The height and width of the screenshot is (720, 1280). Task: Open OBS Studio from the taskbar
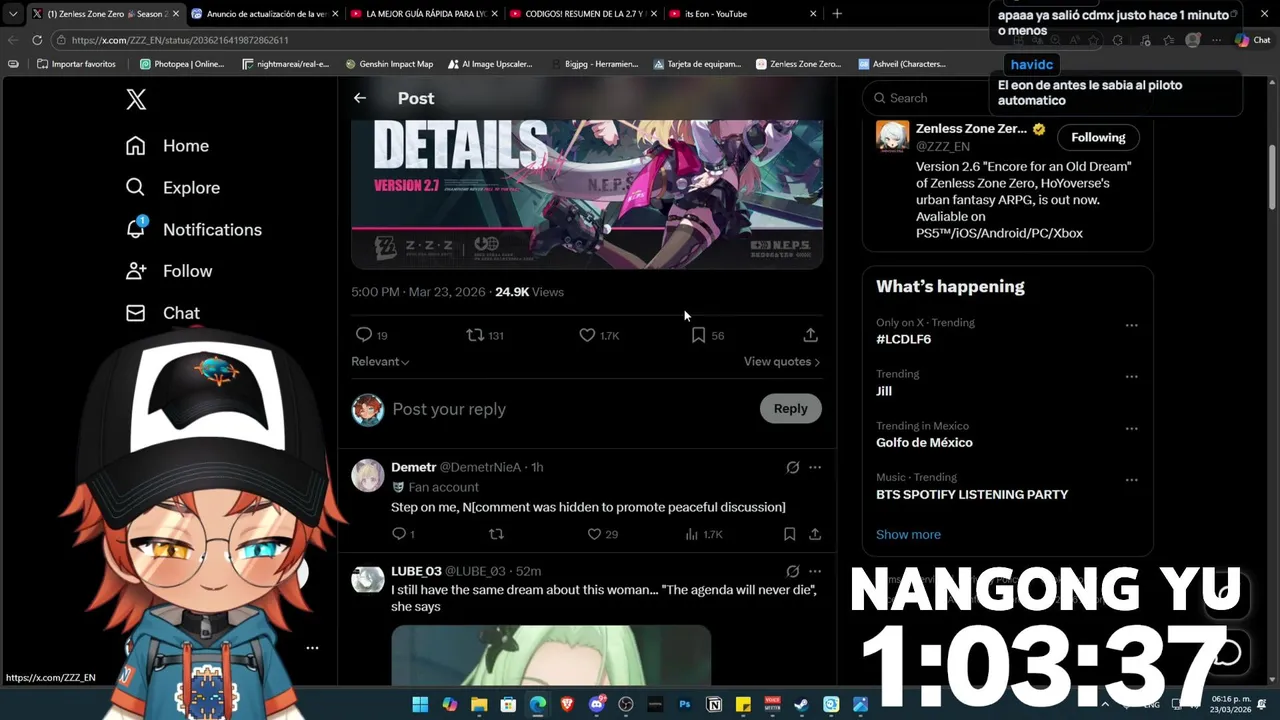click(x=626, y=705)
